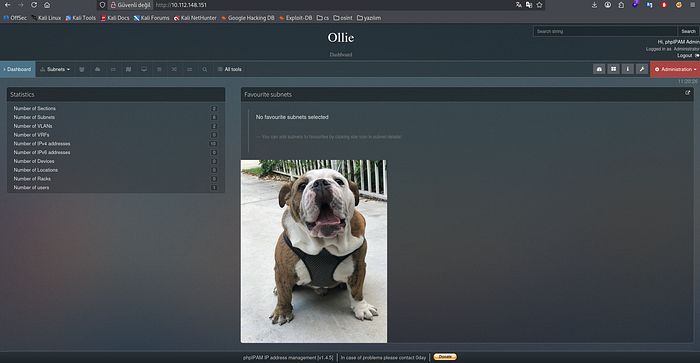Click the blue translate extension icon

click(650, 5)
